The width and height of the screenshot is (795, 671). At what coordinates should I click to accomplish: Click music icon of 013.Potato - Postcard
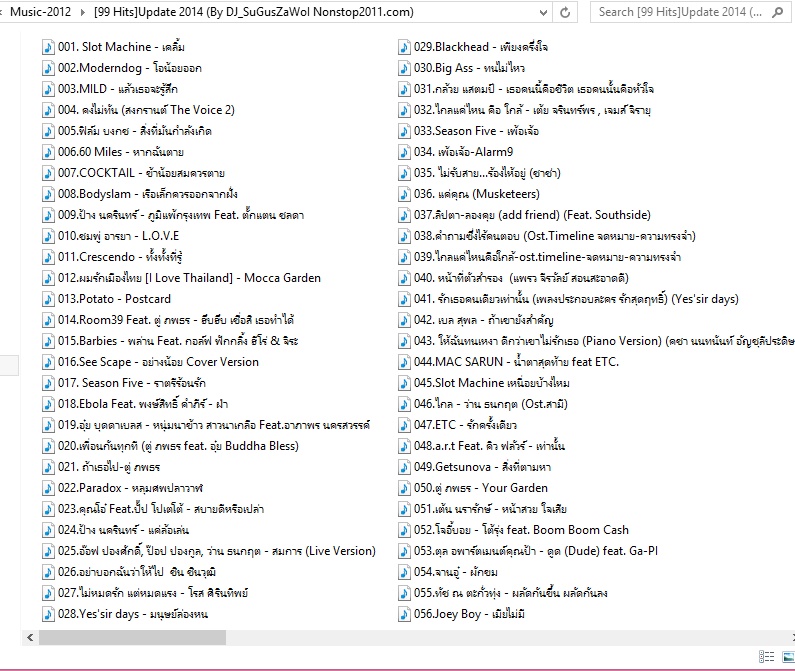coord(48,299)
